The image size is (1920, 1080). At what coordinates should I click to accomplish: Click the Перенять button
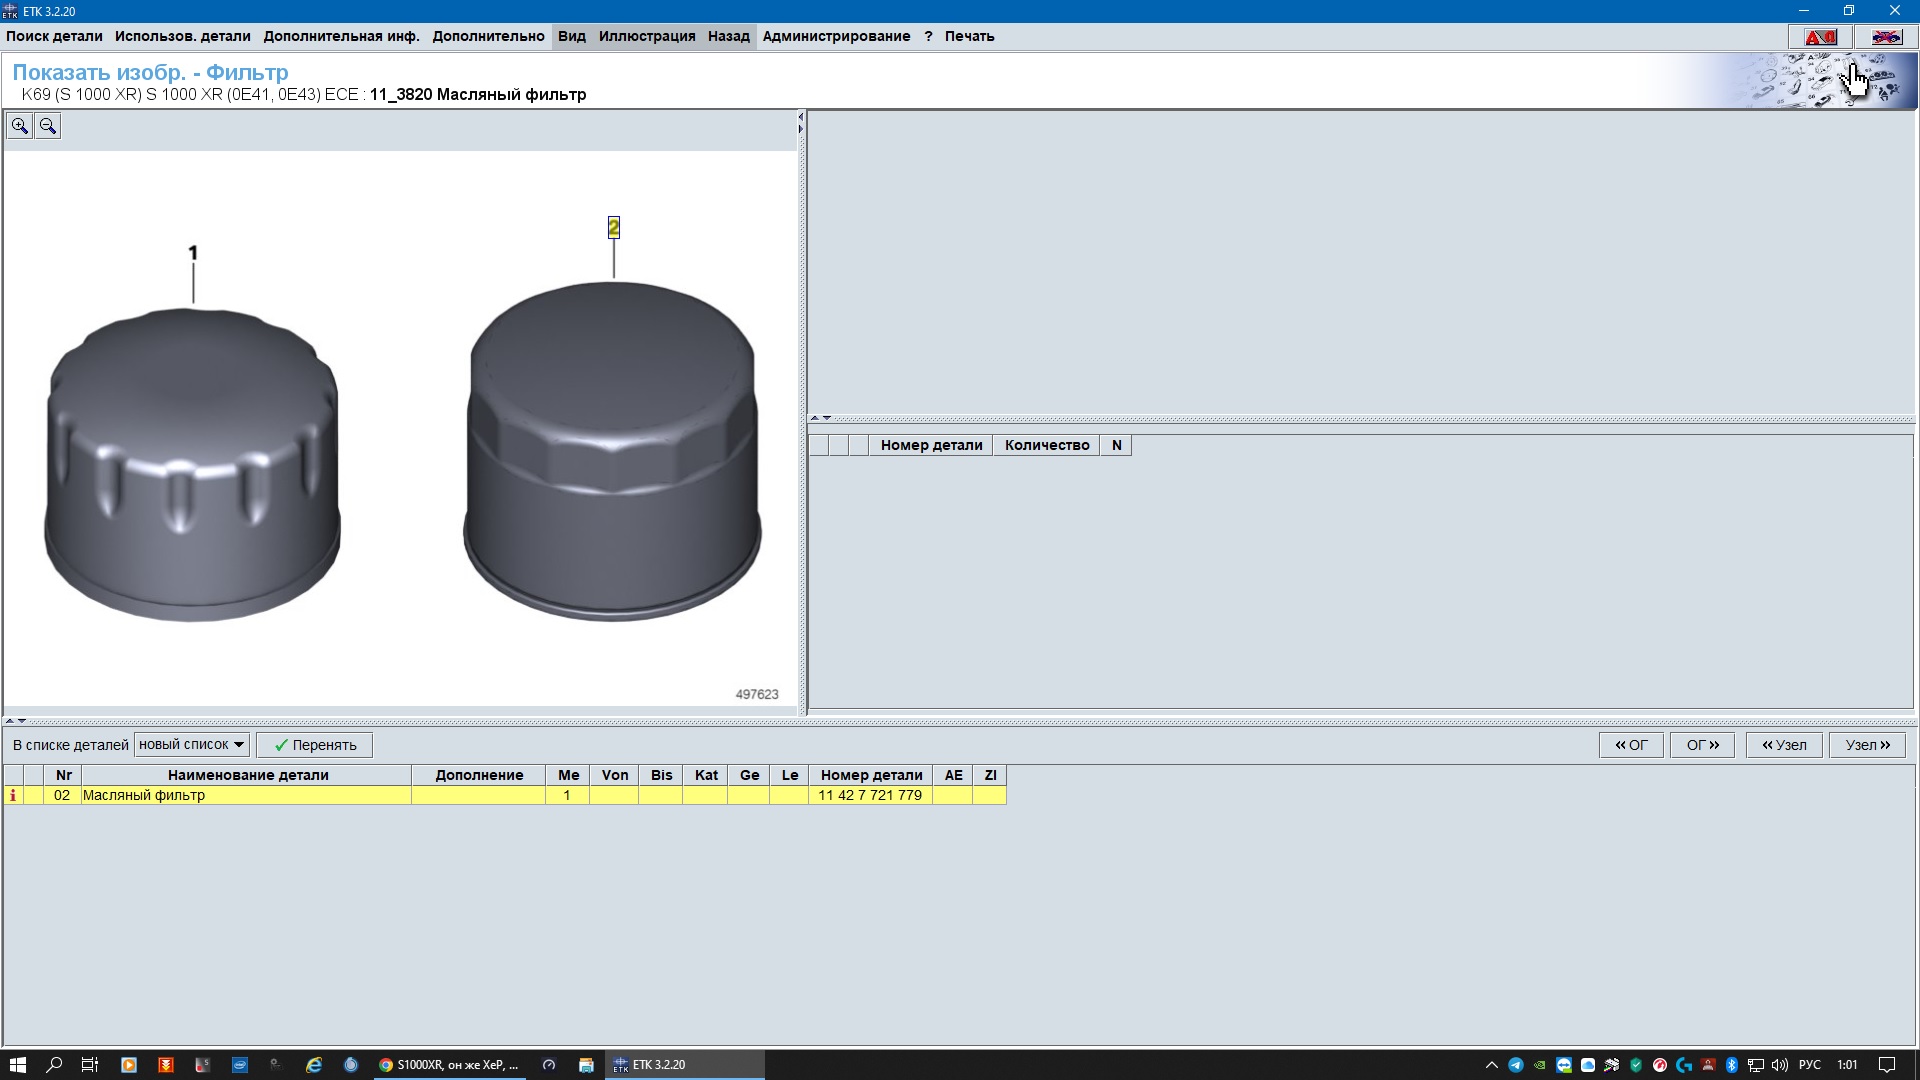pos(314,745)
